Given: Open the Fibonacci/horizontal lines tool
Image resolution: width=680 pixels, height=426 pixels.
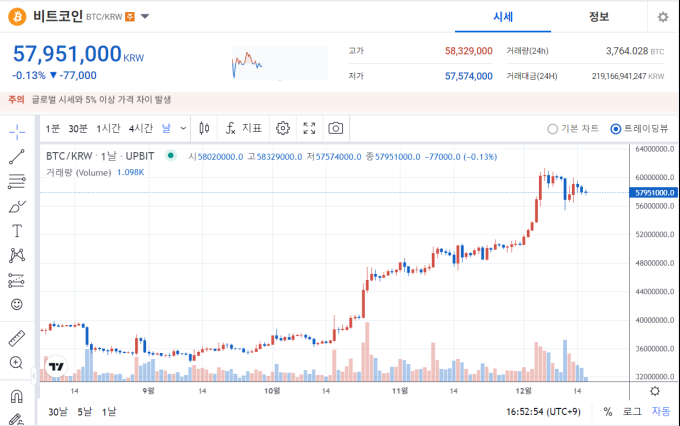Looking at the screenshot, I should pos(17,181).
